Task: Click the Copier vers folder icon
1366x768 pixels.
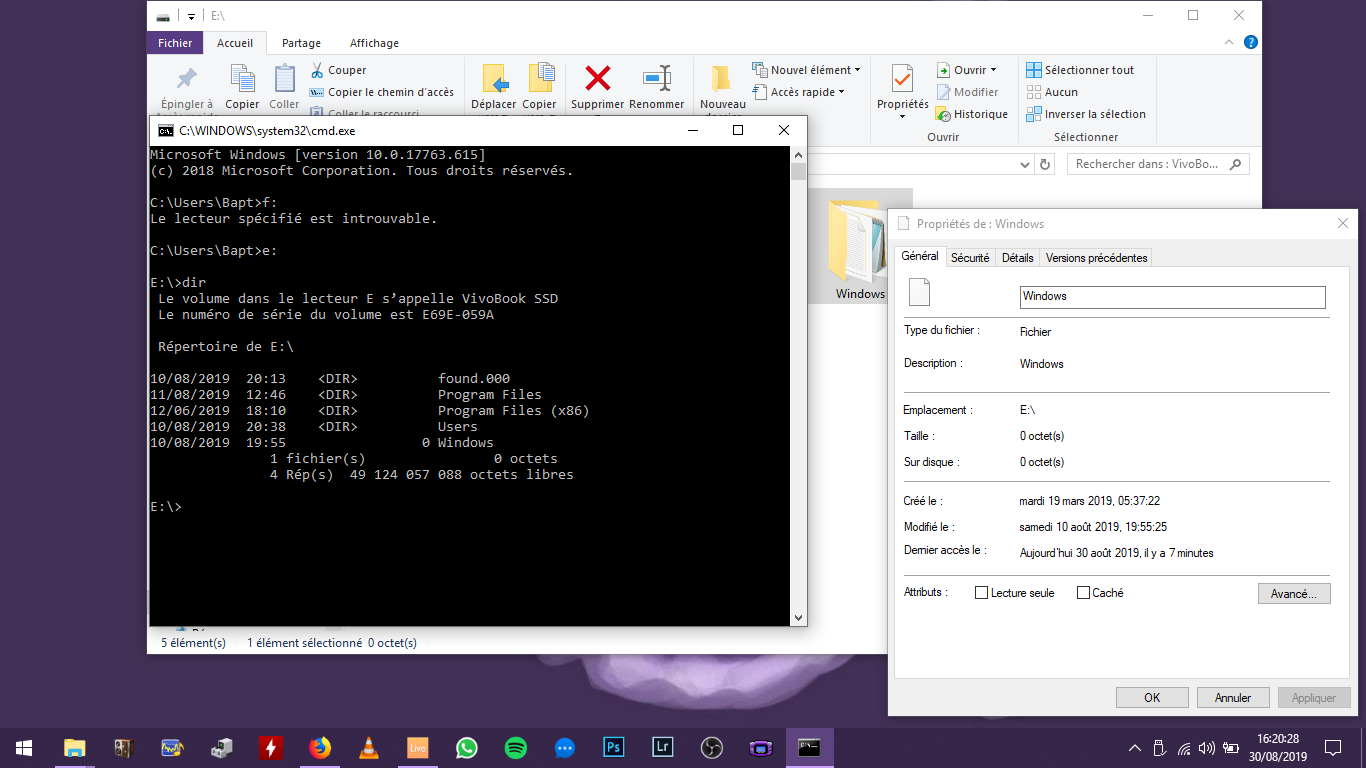Action: pyautogui.click(x=540, y=79)
